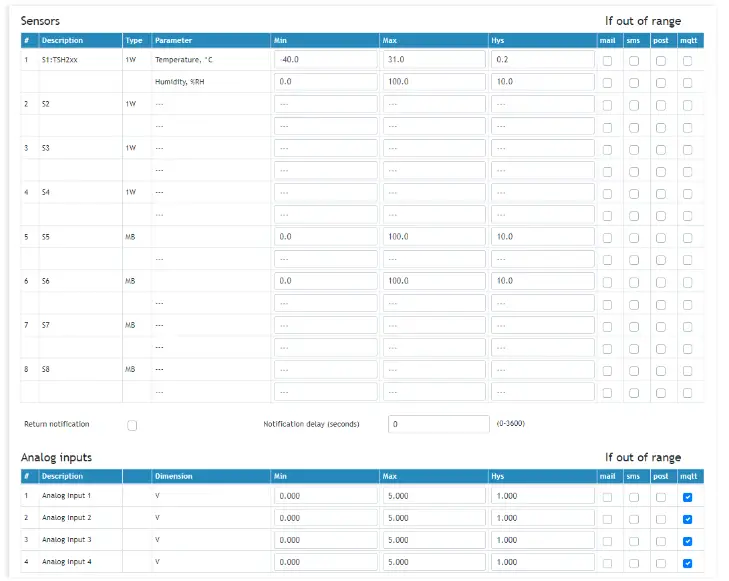The height and width of the screenshot is (581, 729).
Task: Edit Hys field for Analog Input 2
Action: tap(543, 518)
